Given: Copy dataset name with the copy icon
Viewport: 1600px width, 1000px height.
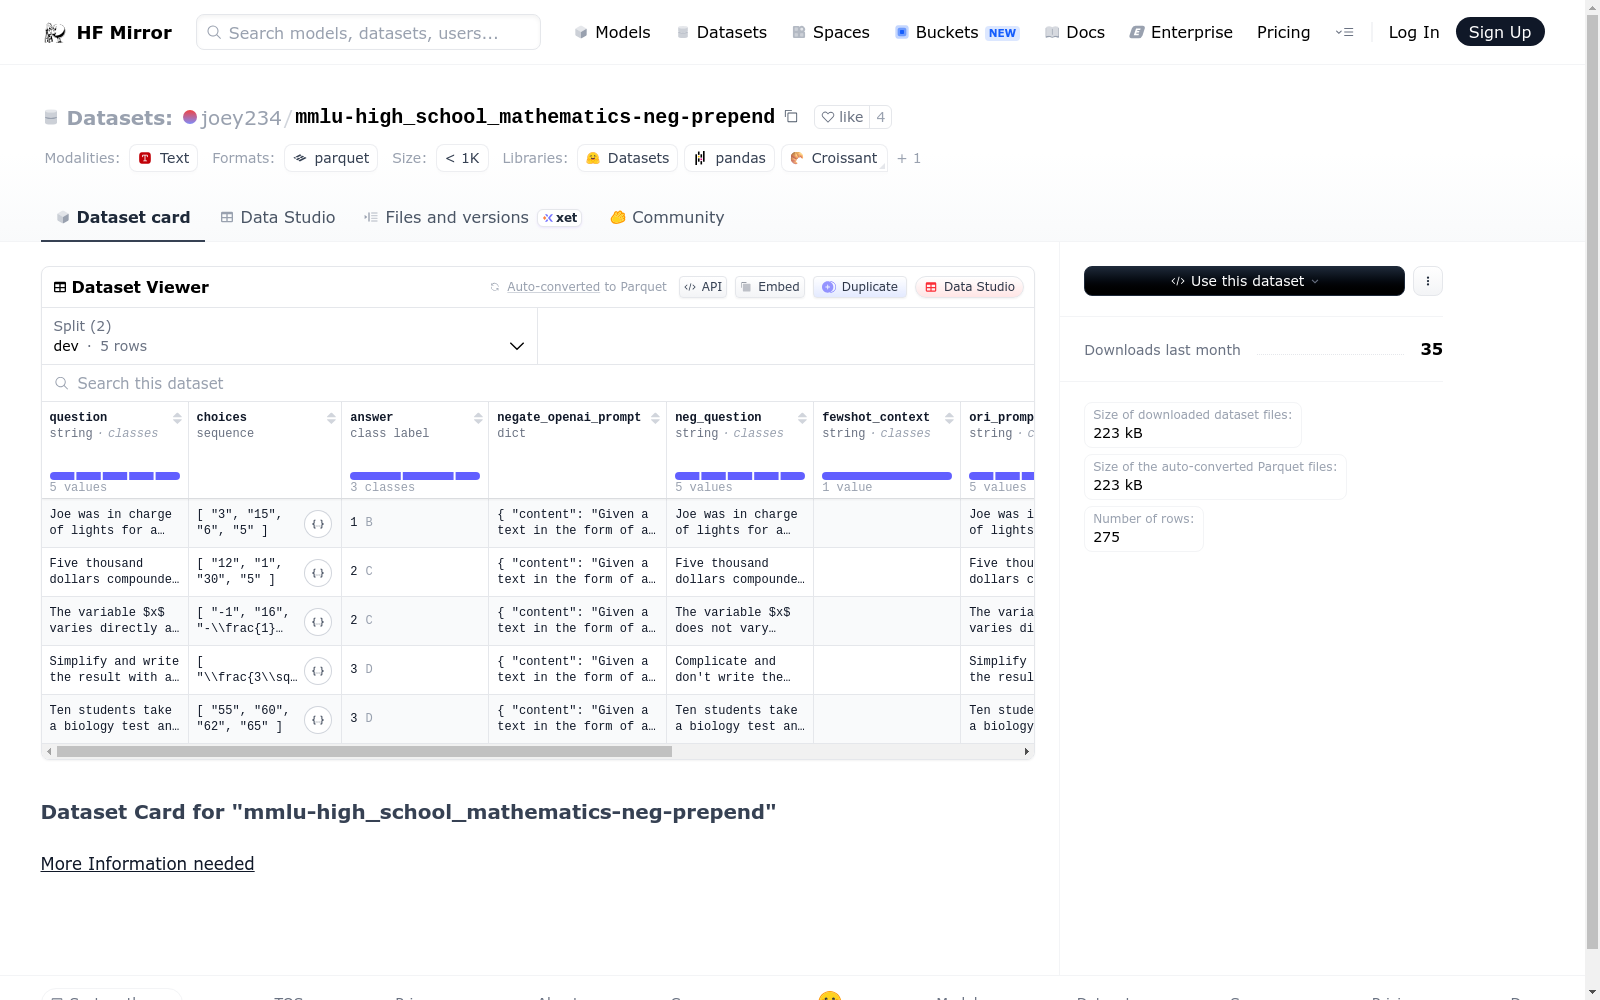Looking at the screenshot, I should point(791,117).
